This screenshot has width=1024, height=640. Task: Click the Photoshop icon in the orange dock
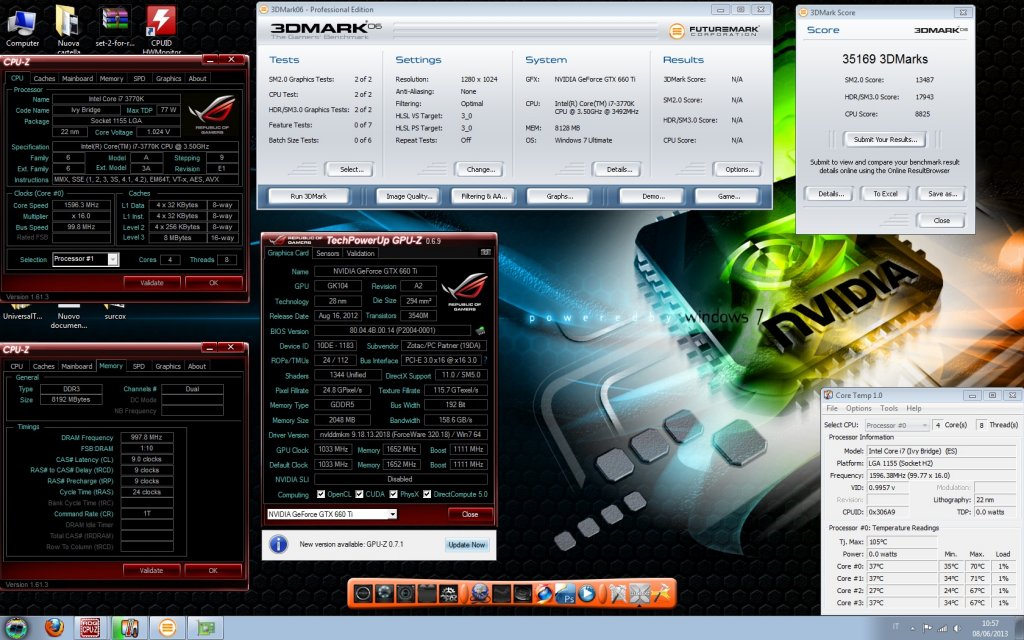click(x=565, y=594)
